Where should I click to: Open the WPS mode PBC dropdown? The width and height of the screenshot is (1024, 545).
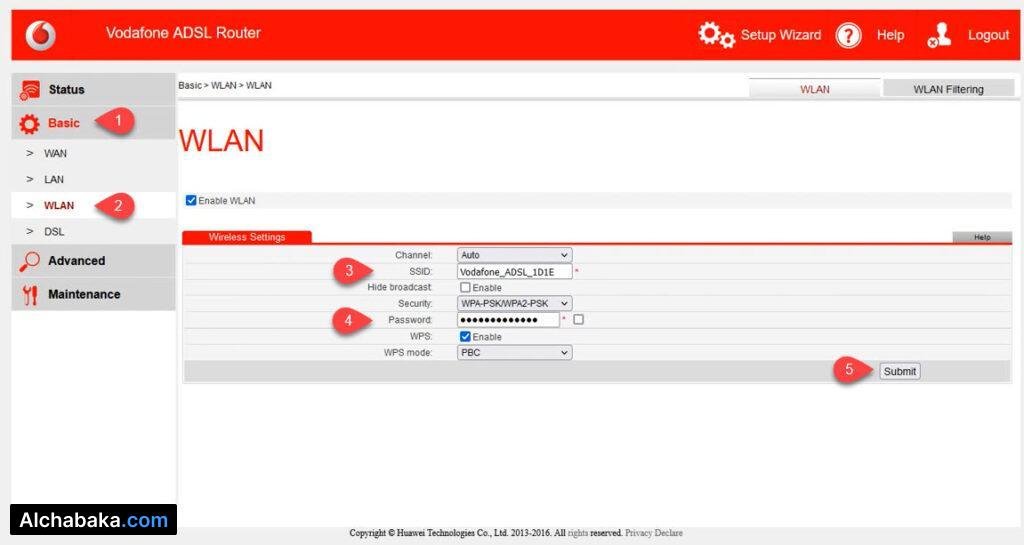click(514, 353)
